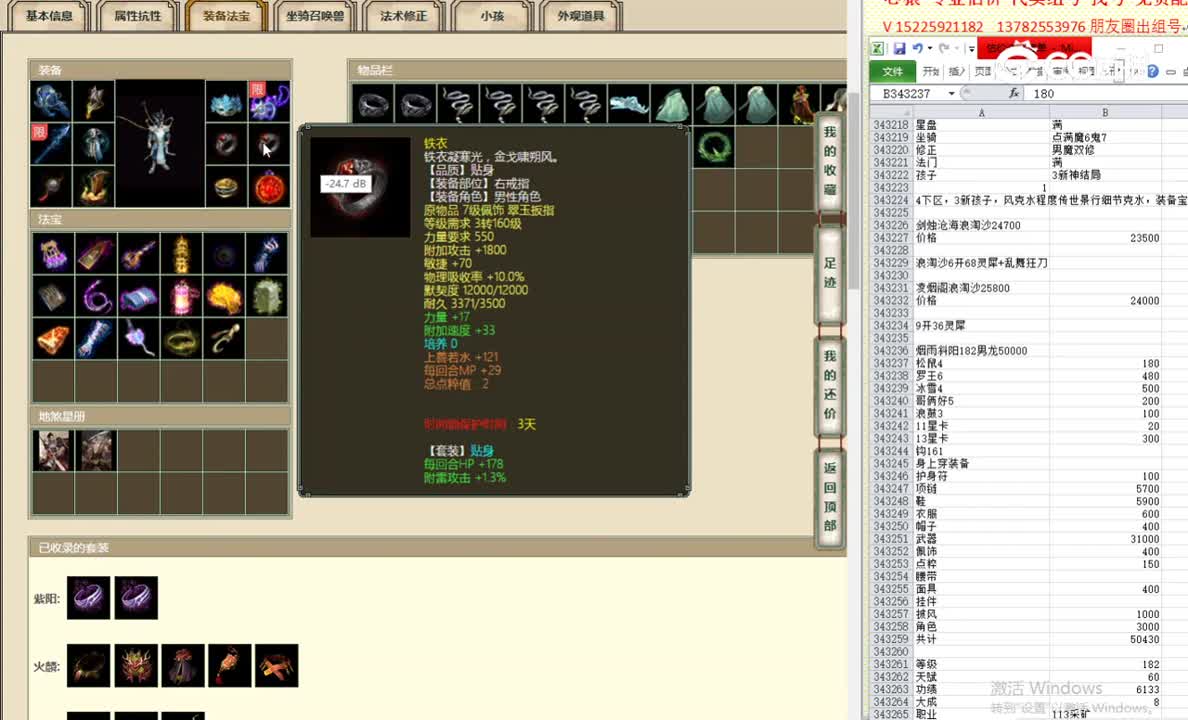Select Excel row header 343237
The image size is (1188, 720).
[x=890, y=364]
